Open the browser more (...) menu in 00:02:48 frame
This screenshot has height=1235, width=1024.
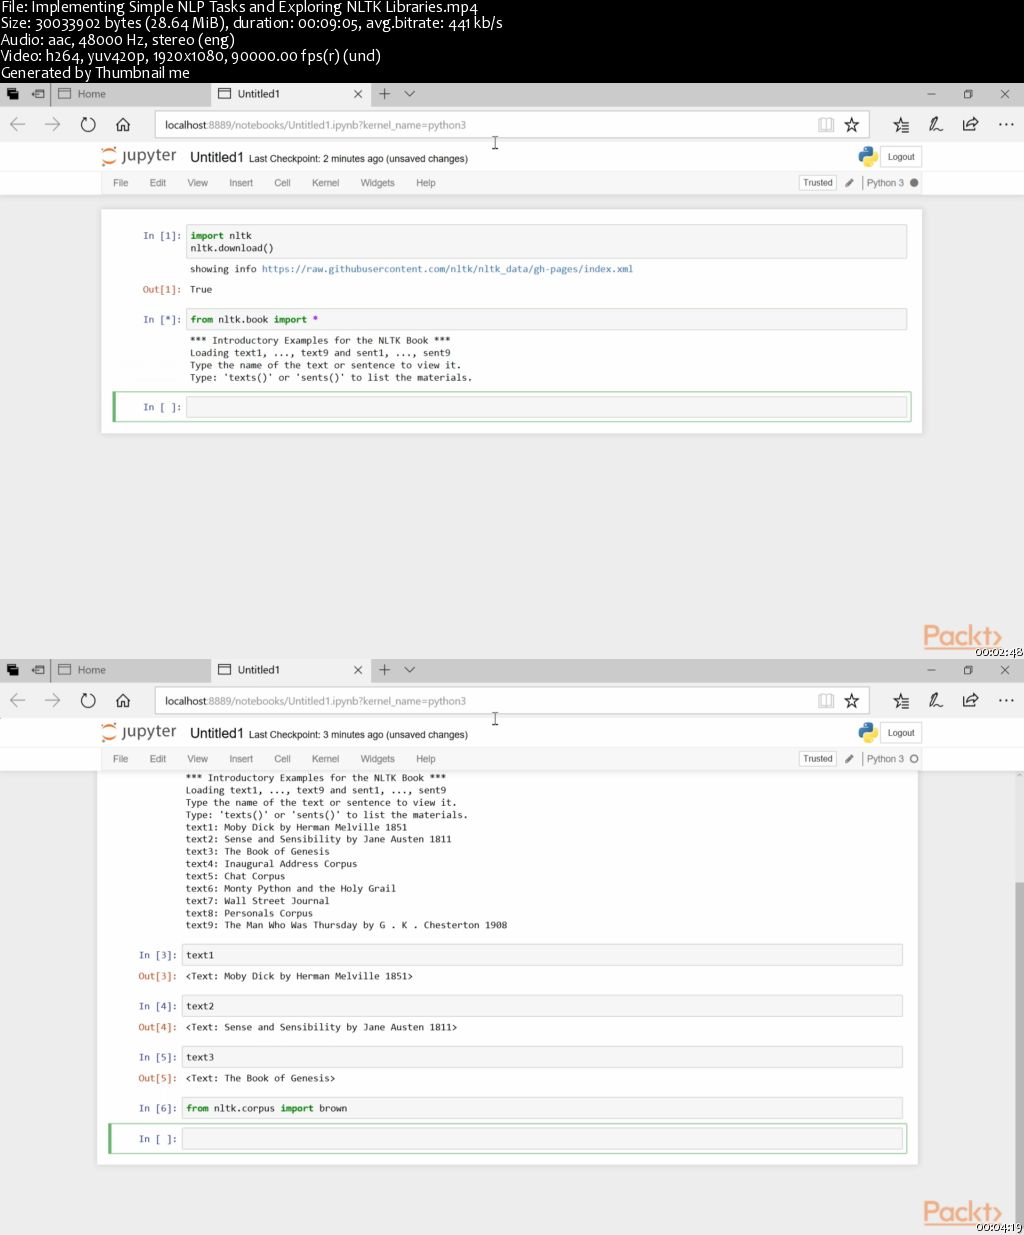1006,125
